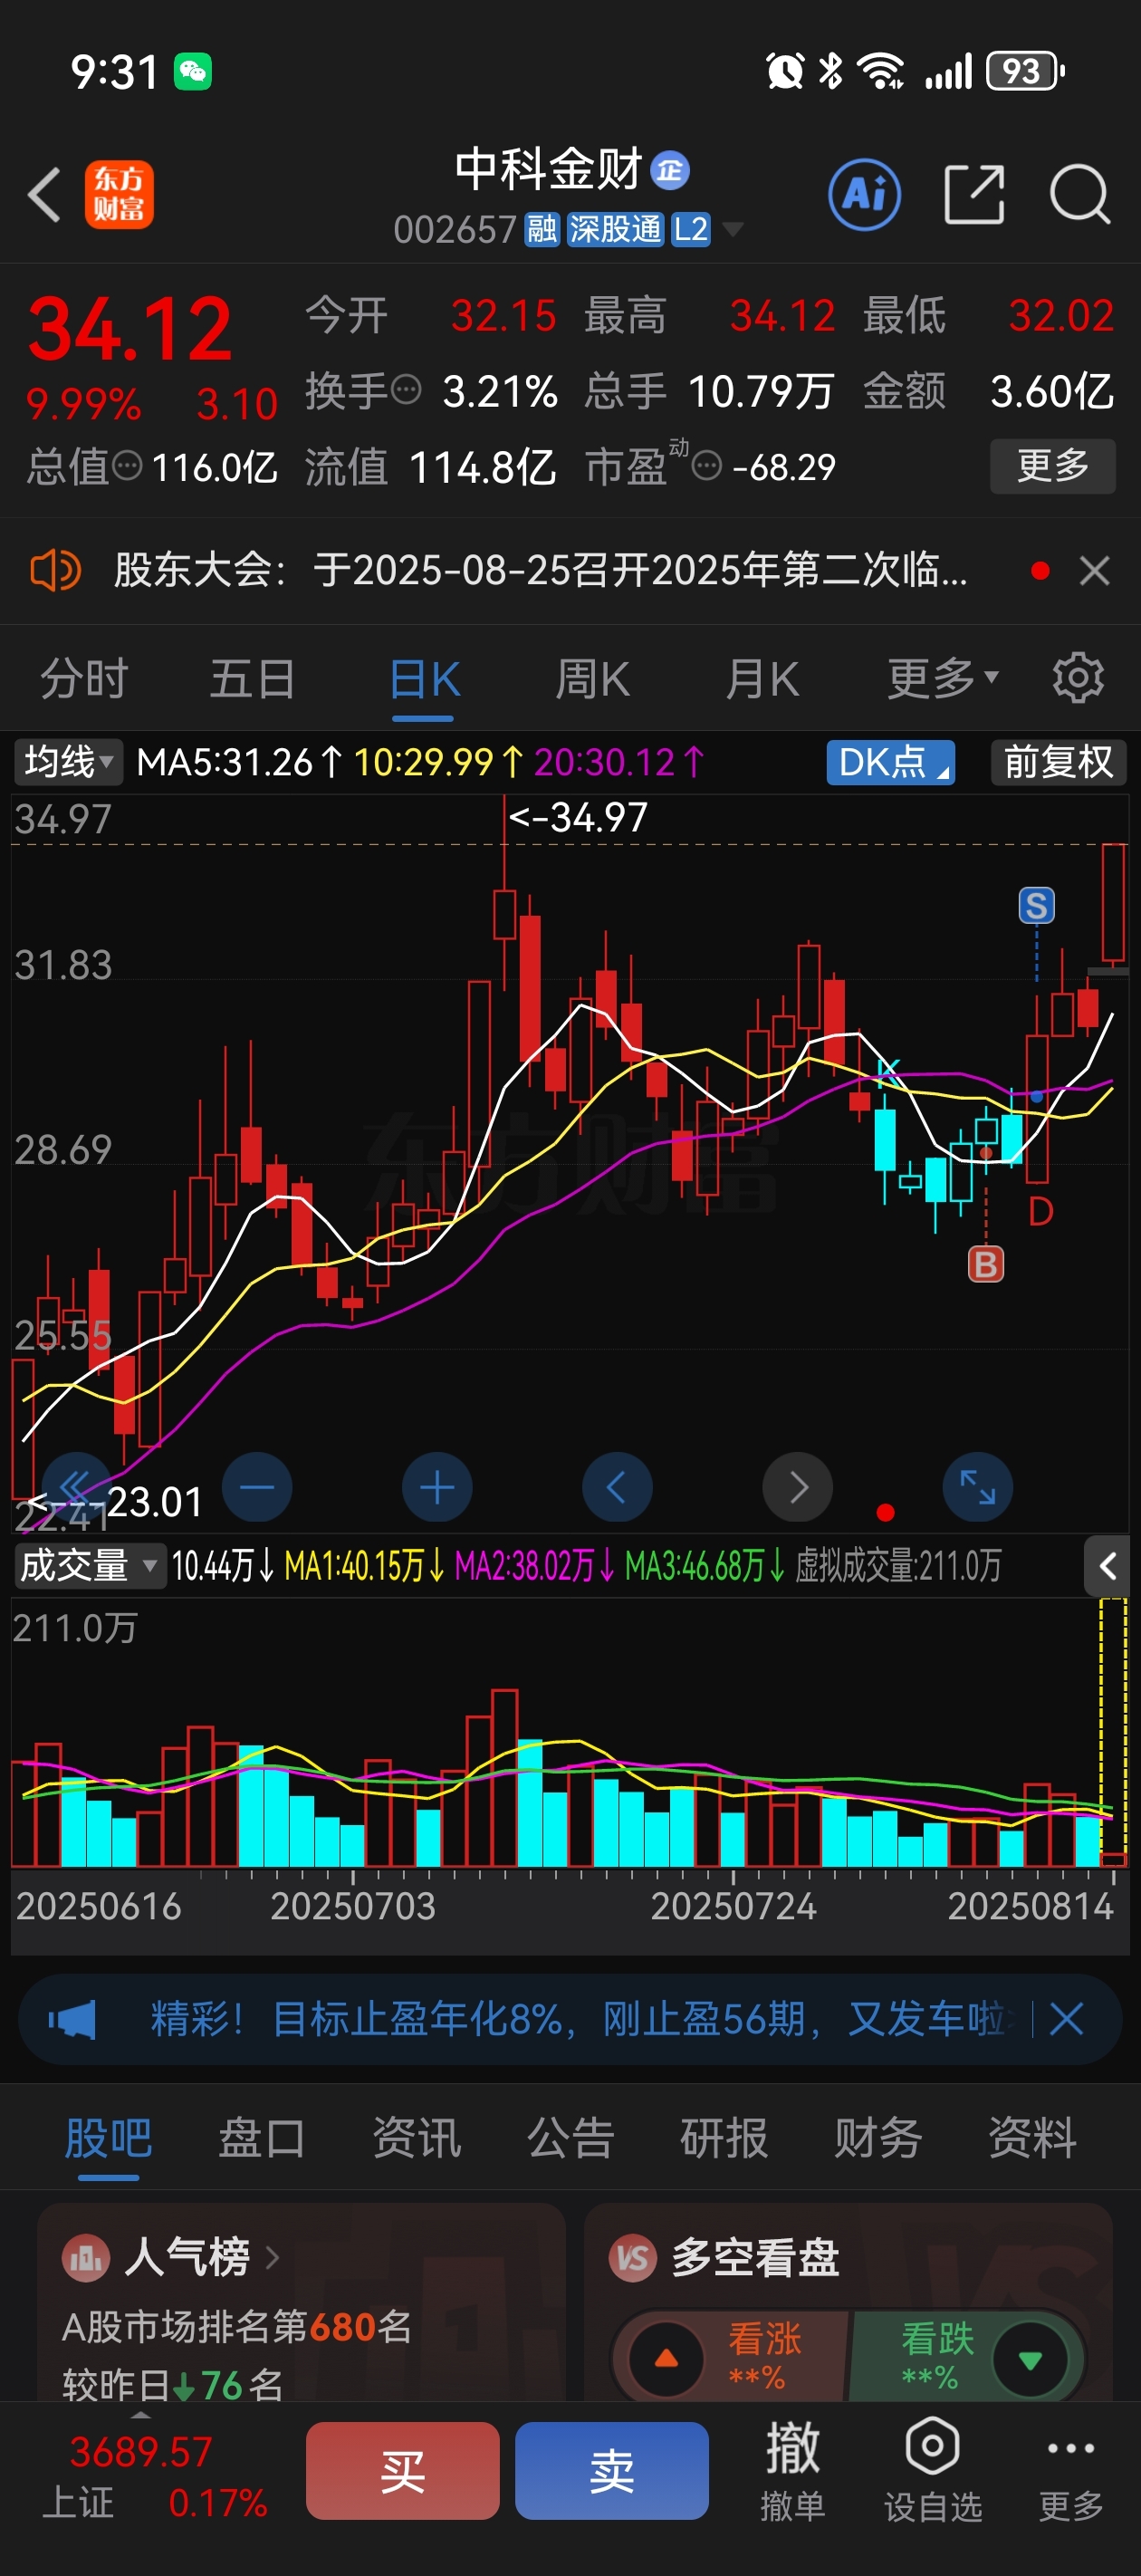1141x2576 pixels.
Task: Tap the 总值 info icon
Action: 127,465
